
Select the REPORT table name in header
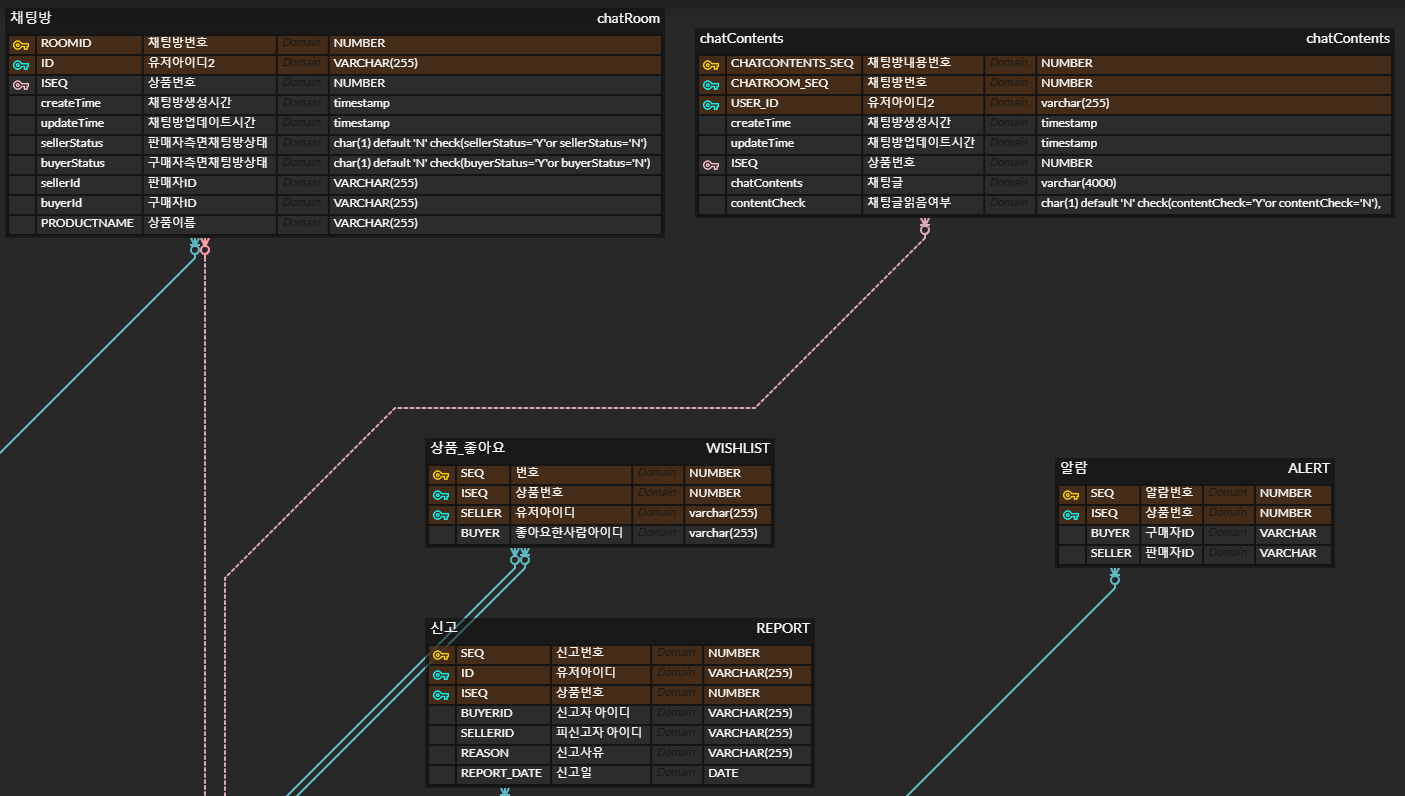coord(783,628)
